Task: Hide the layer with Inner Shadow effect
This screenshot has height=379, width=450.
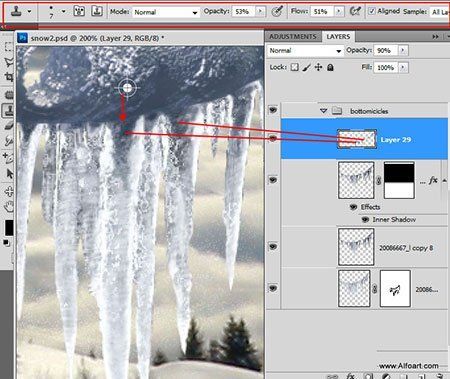Action: click(x=273, y=180)
